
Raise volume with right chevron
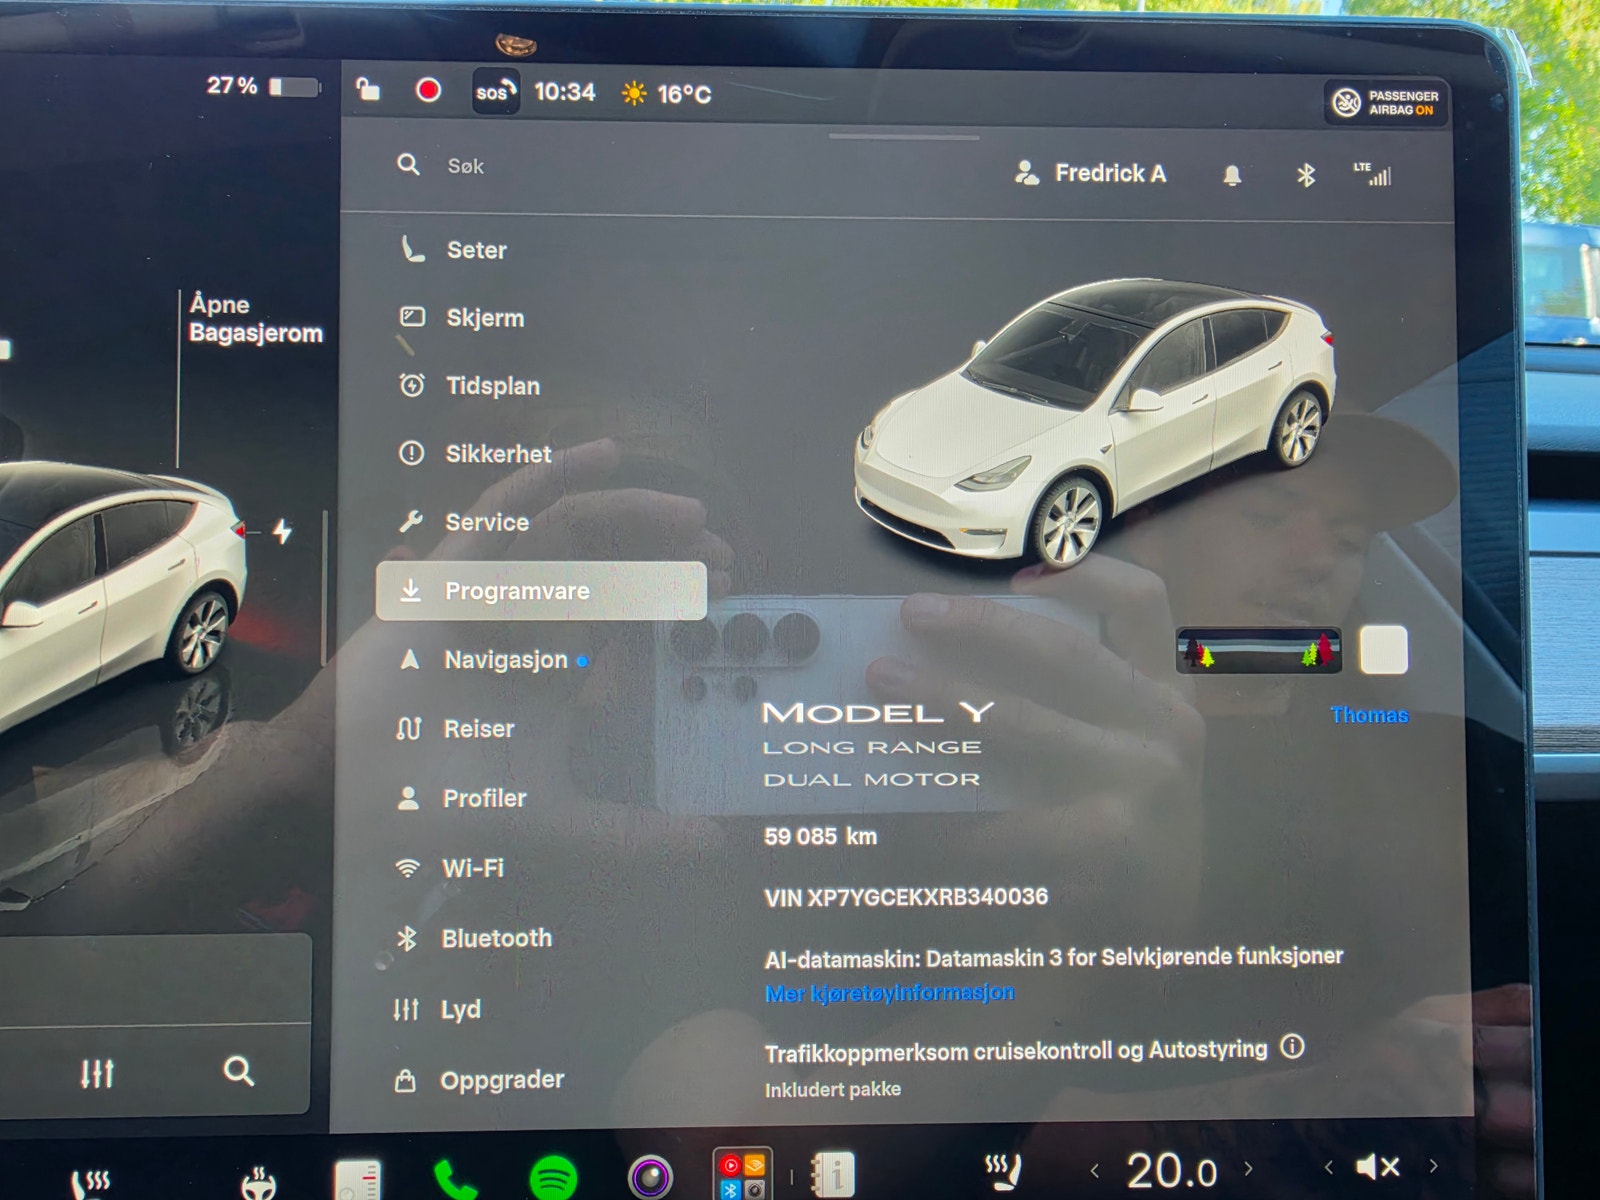pyautogui.click(x=1434, y=1165)
